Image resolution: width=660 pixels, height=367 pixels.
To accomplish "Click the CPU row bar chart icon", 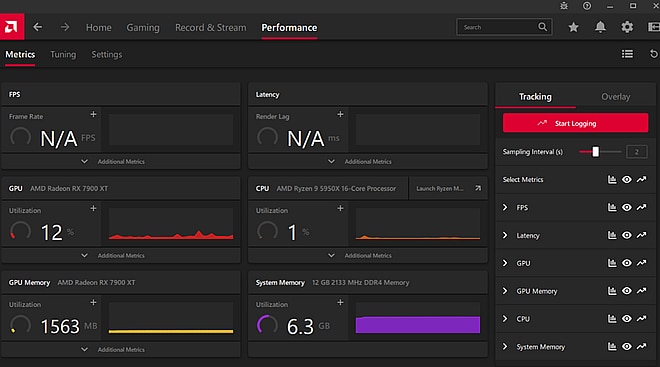I will [x=612, y=319].
